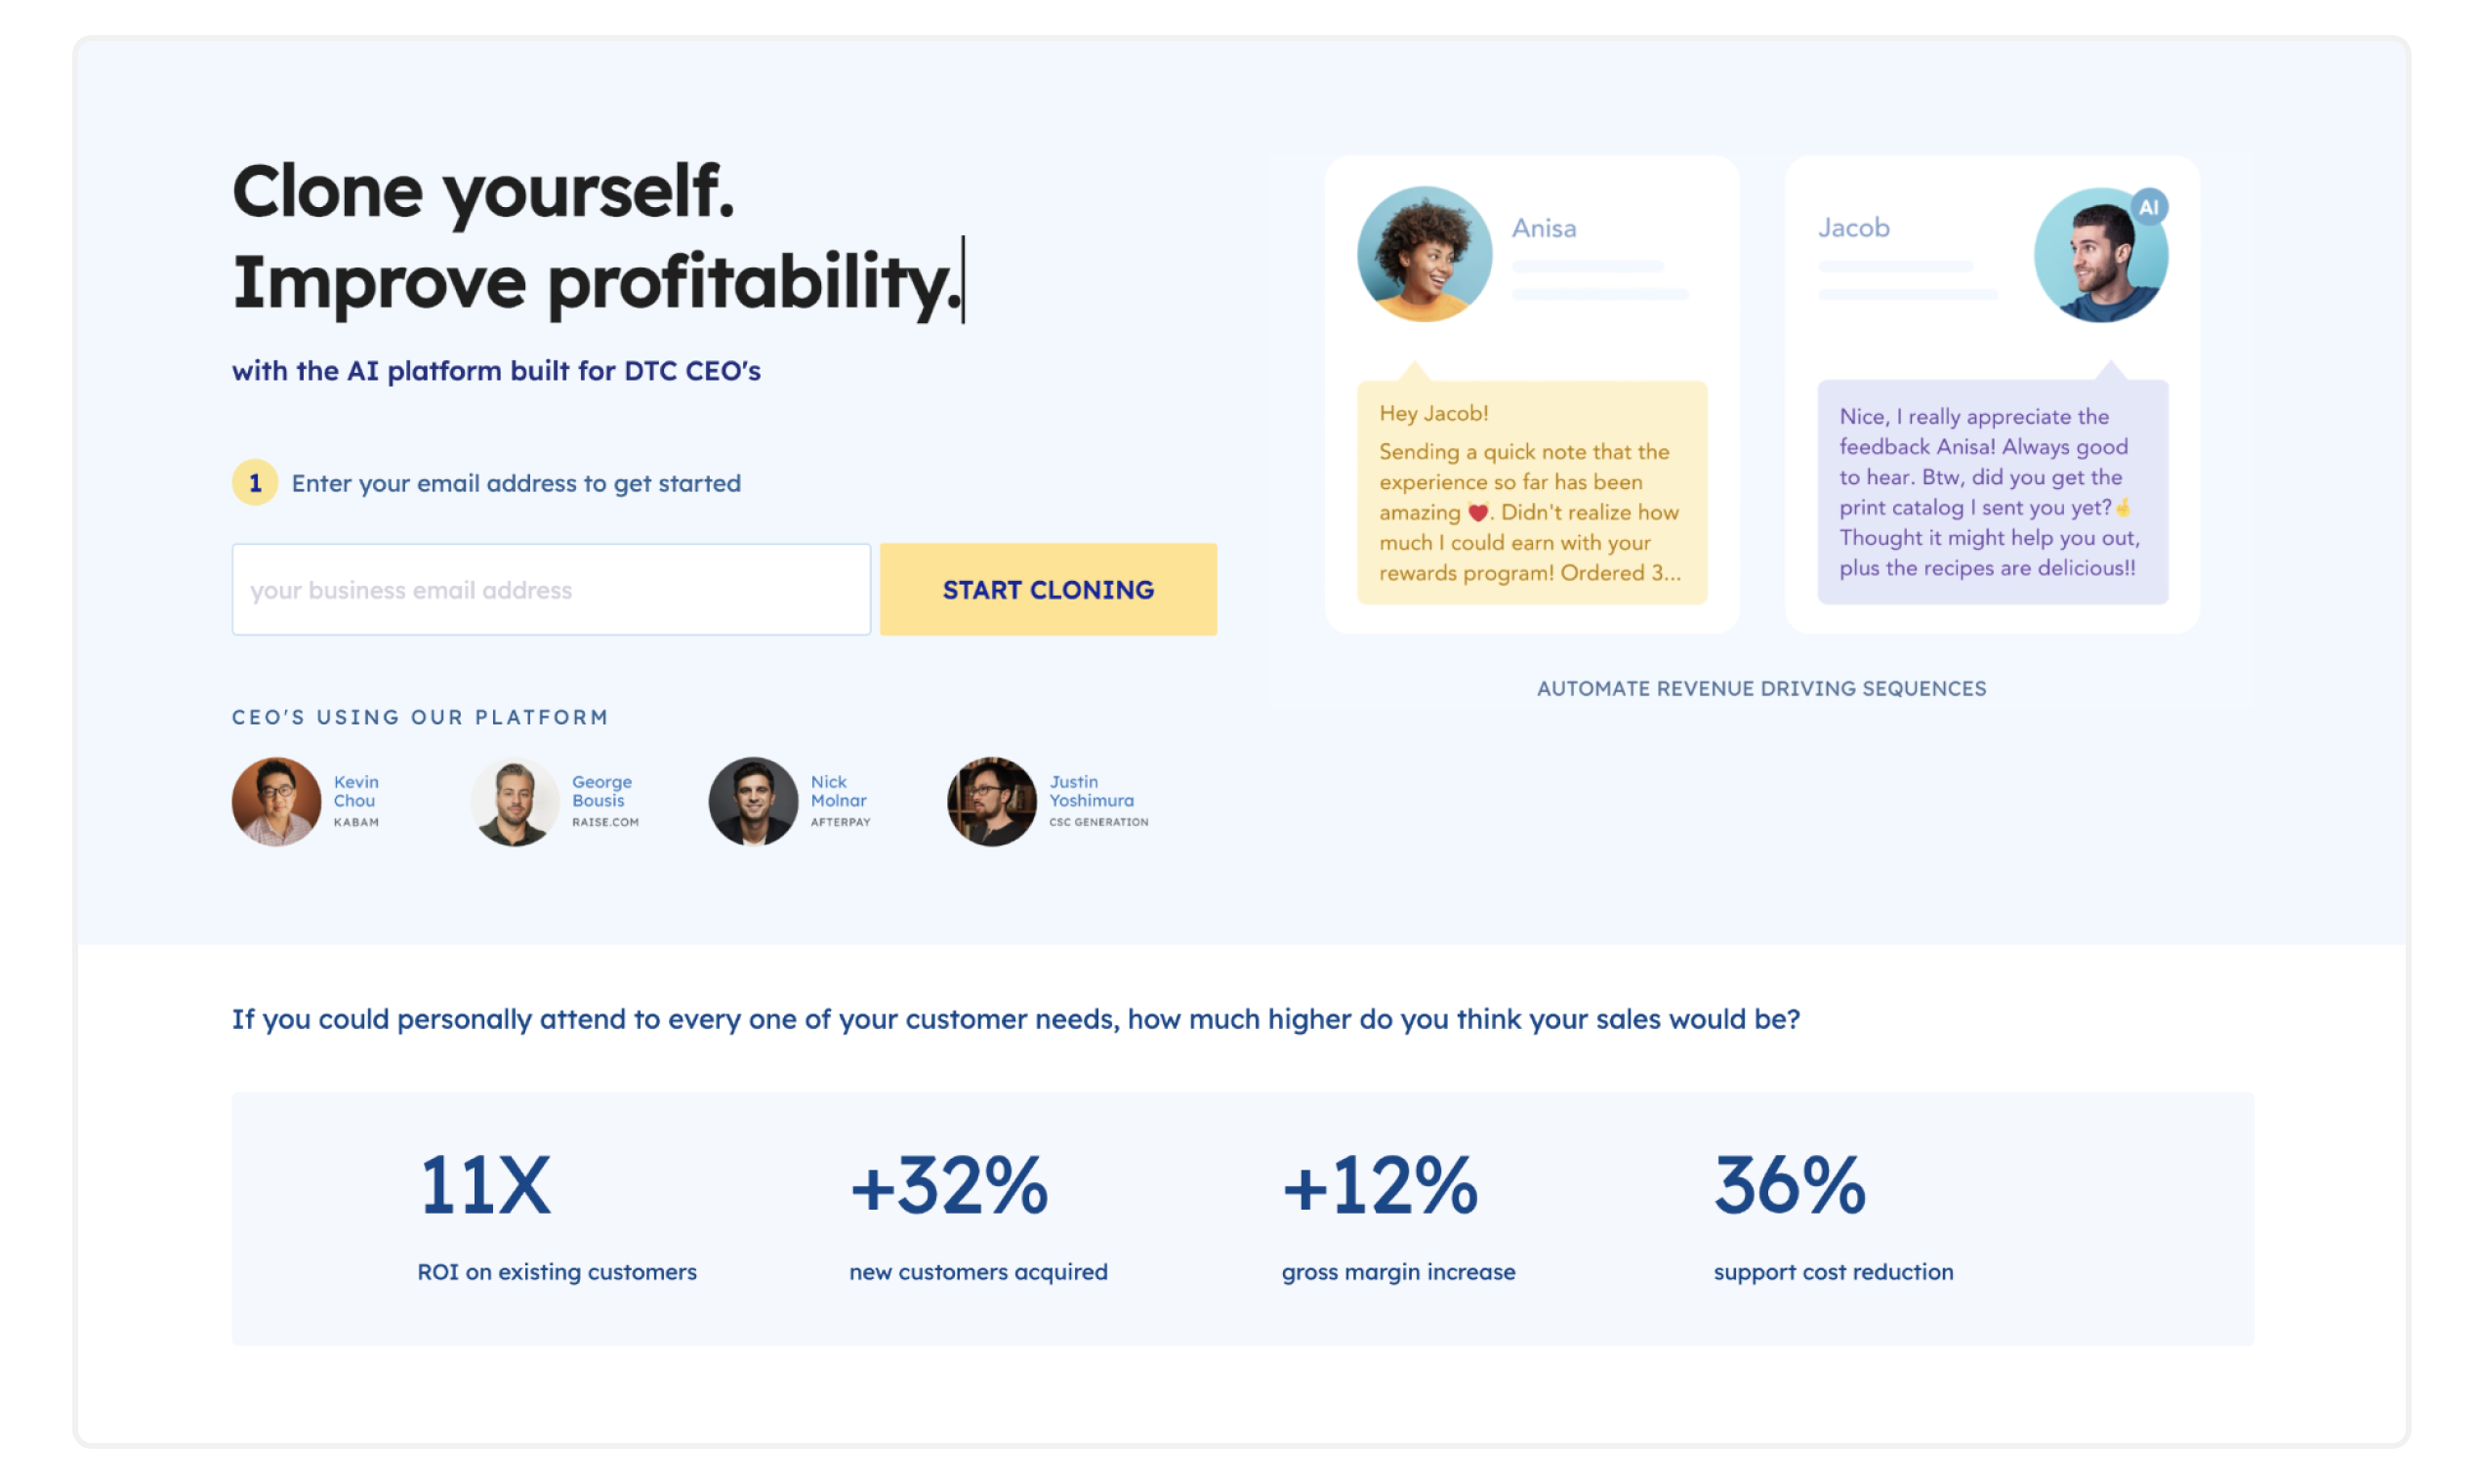Click the START CLONING button
Viewport: 2480px width, 1484px height.
pos(1048,589)
